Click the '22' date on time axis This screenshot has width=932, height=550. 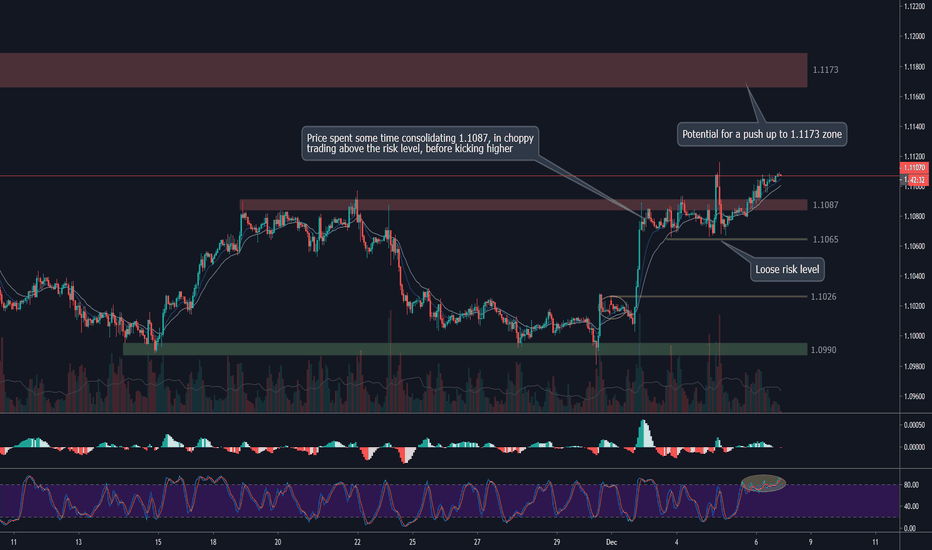coord(357,542)
